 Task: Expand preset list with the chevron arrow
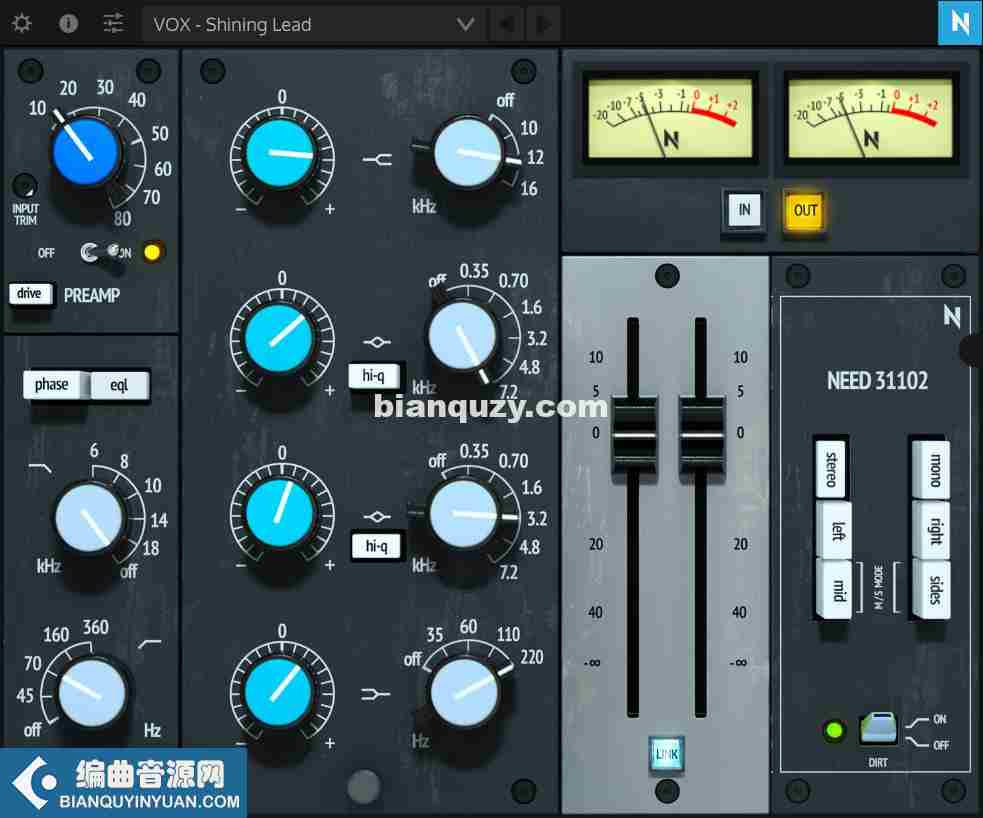click(465, 24)
